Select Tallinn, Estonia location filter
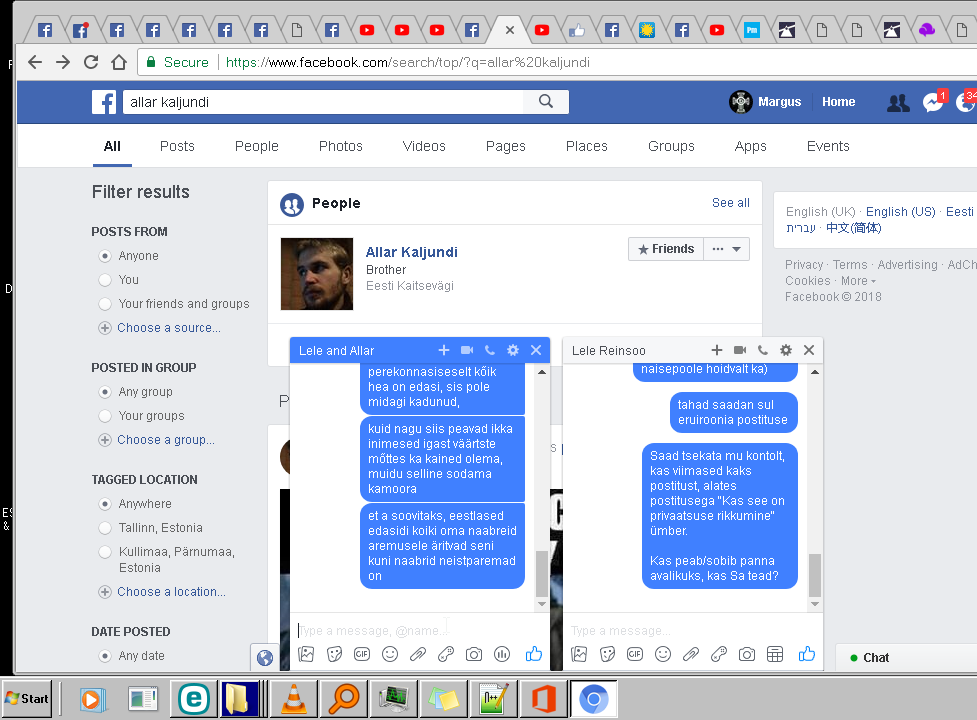This screenshot has height=720, width=977. [x=105, y=528]
